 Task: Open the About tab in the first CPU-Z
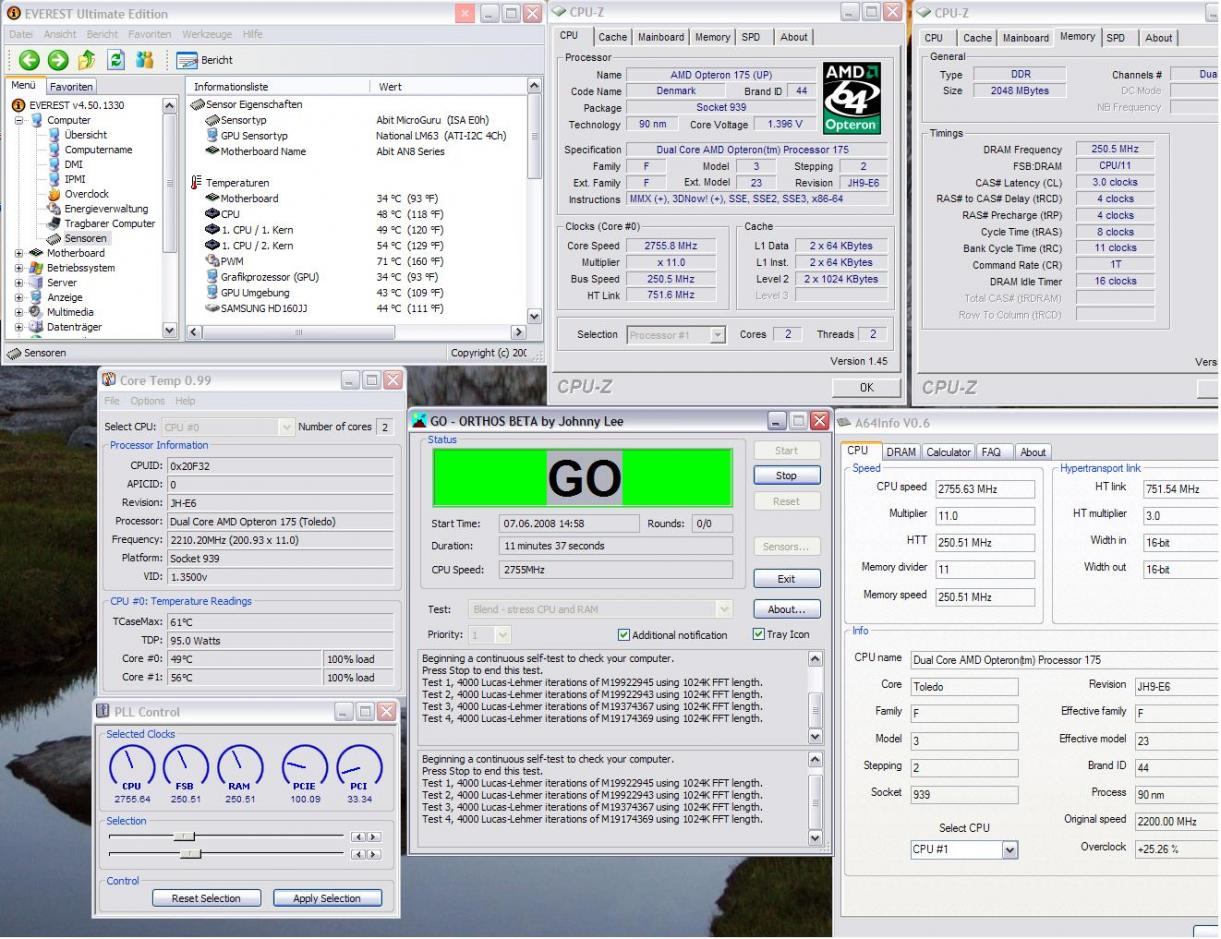pos(794,37)
